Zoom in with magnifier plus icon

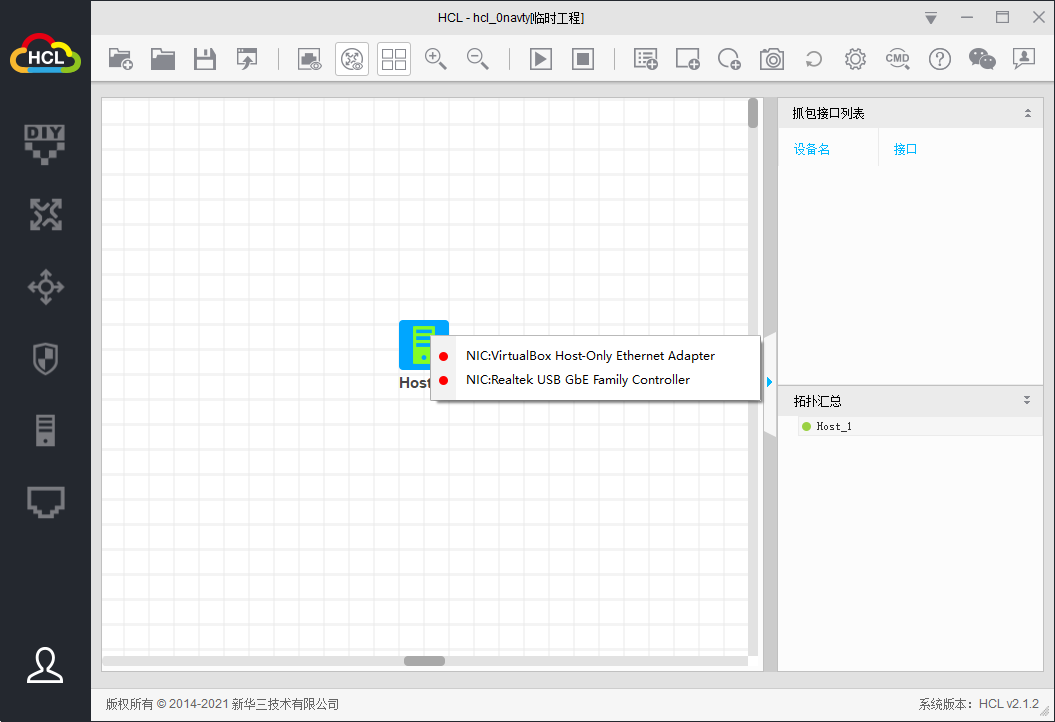[x=436, y=59]
